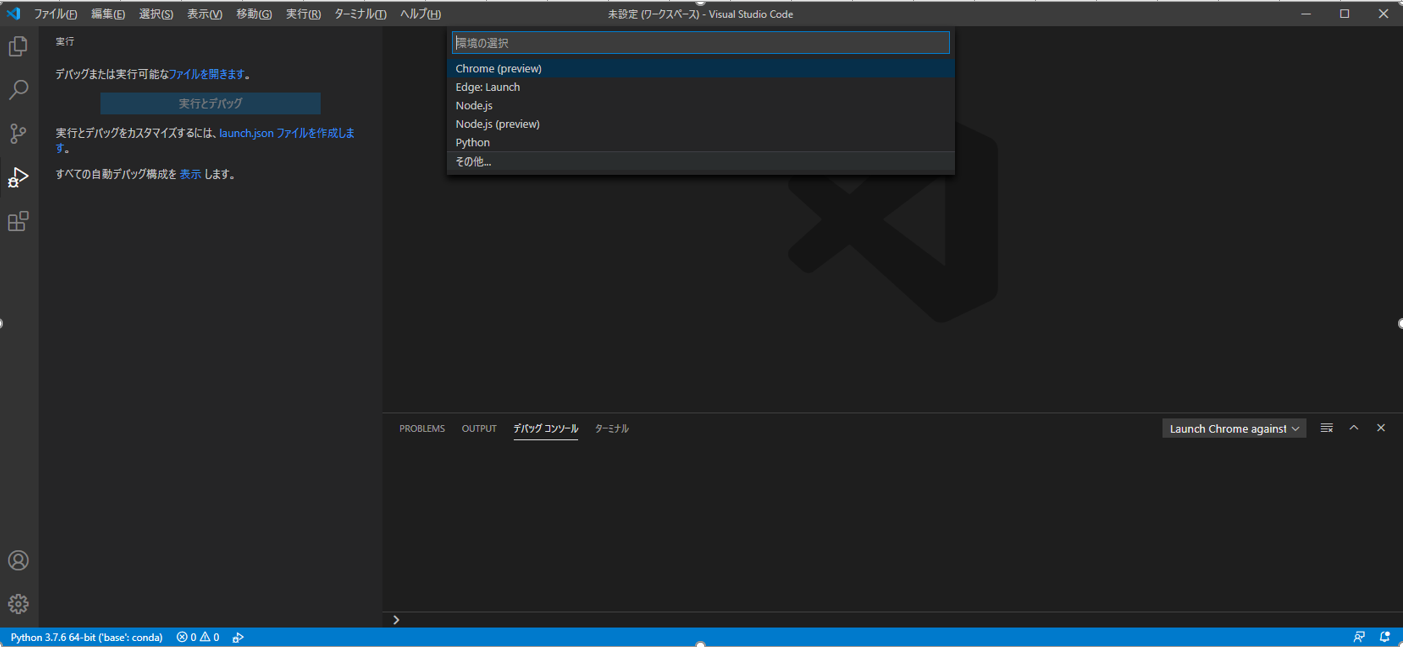Viewport: 1403px width, 647px height.
Task: Select その他... option
Action: [x=700, y=161]
